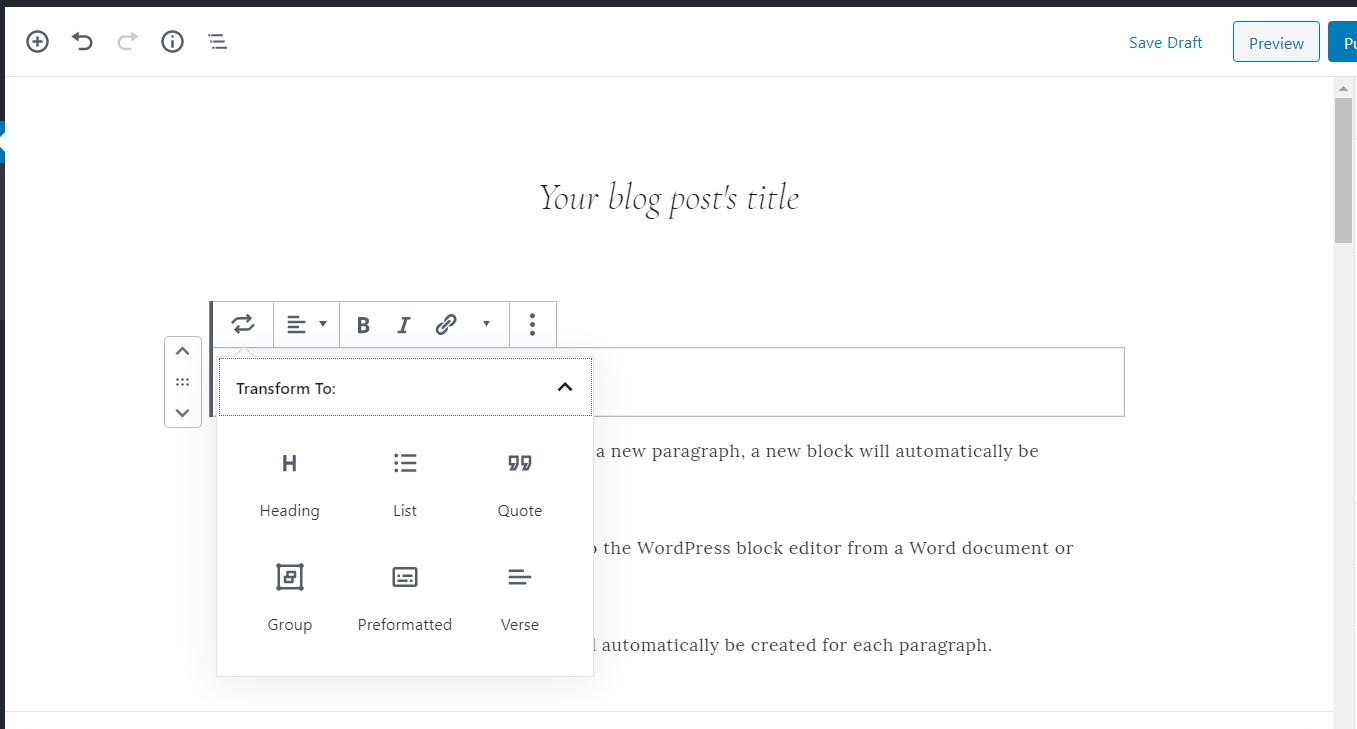Viewport: 1357px width, 729px height.
Task: Apply italic formatting
Action: pos(403,324)
